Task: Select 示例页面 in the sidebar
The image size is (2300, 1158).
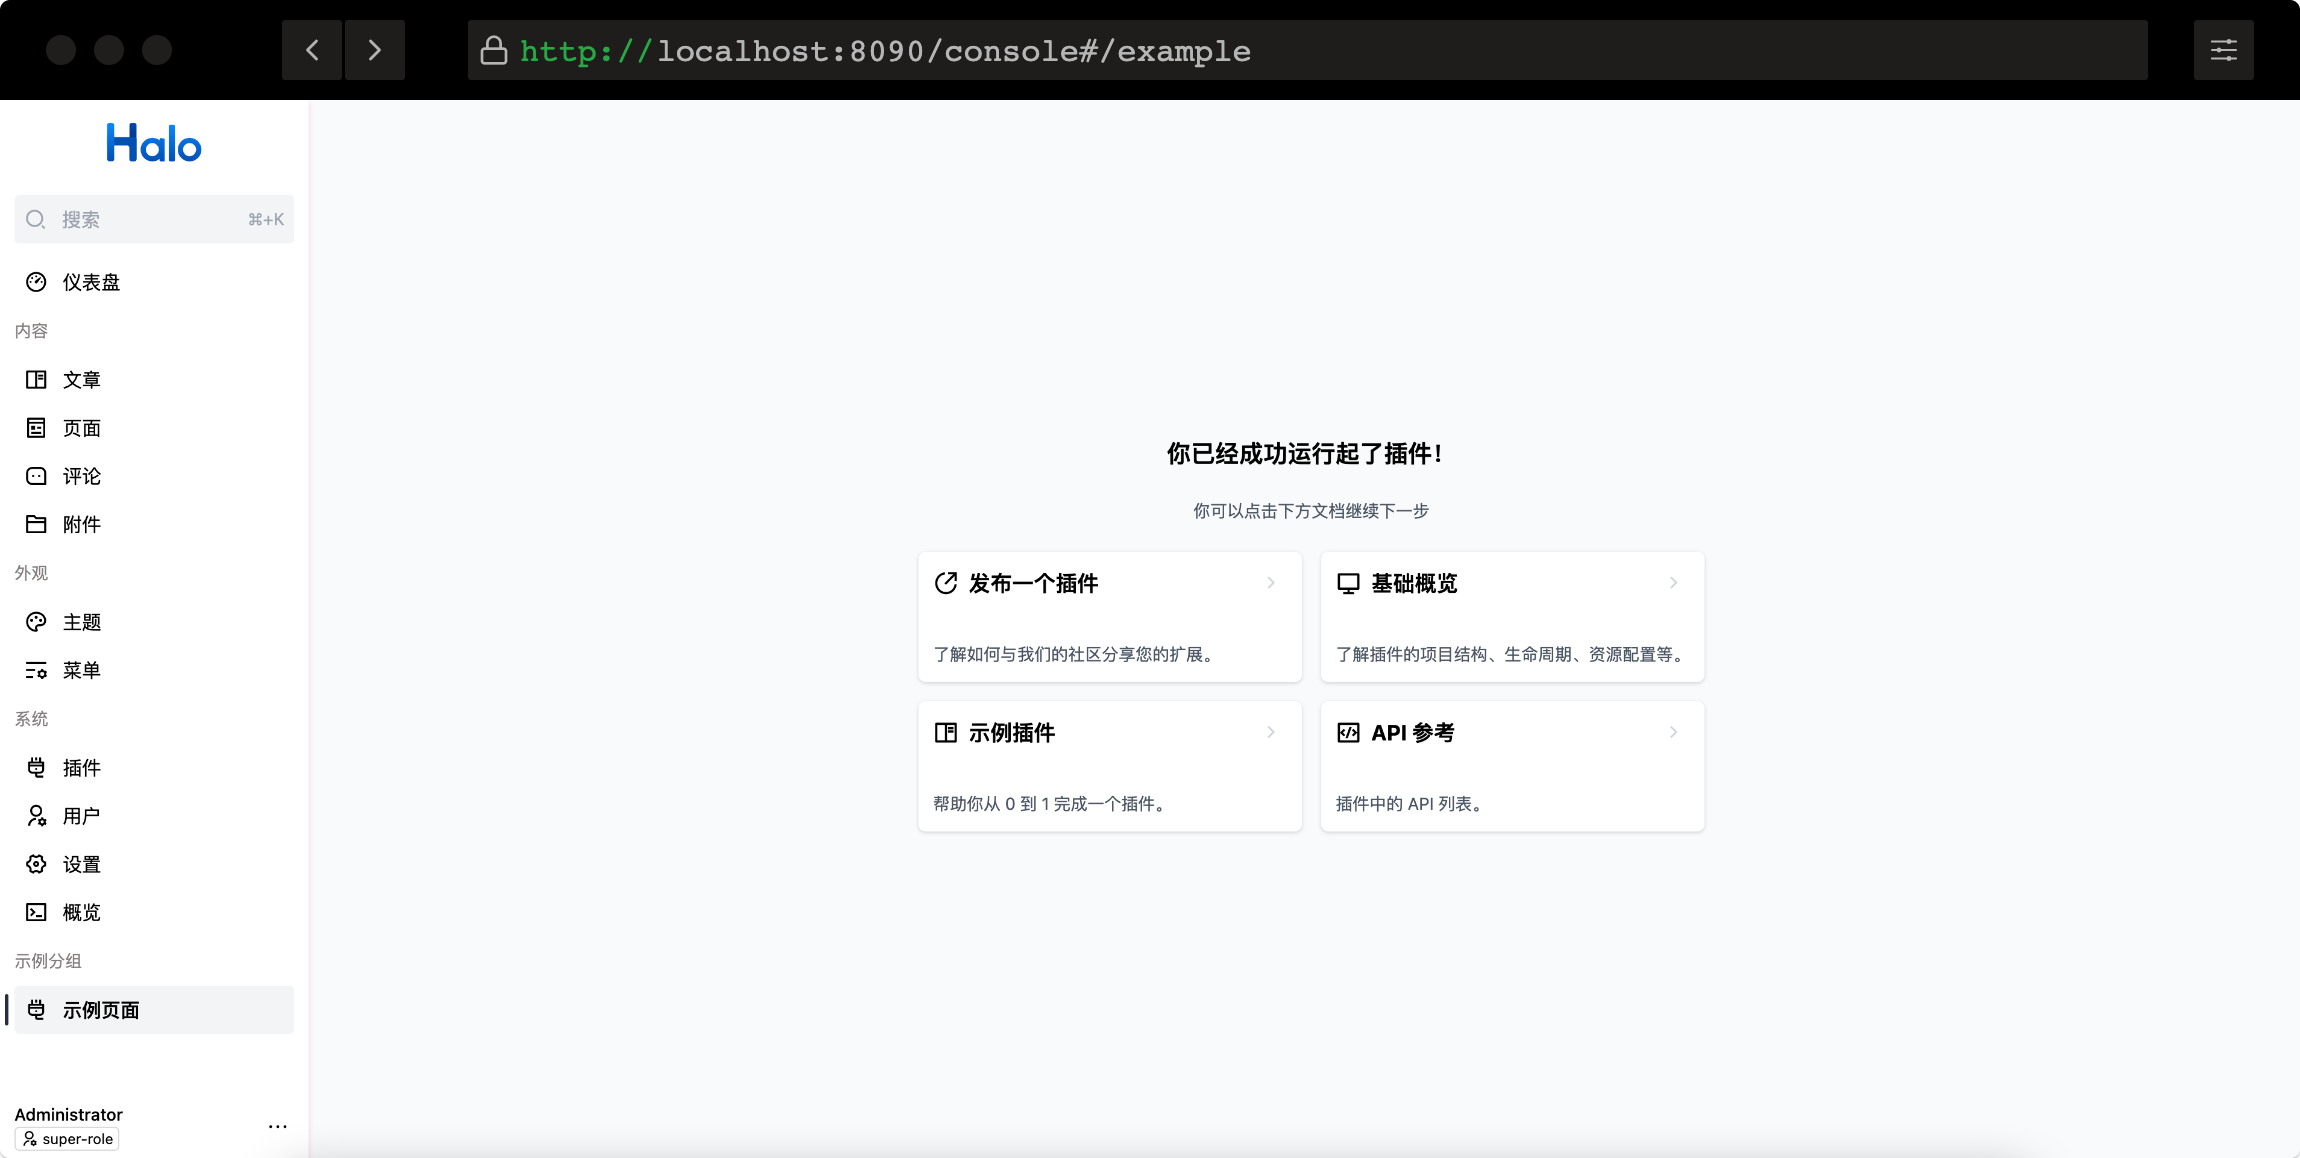Action: 101,1010
